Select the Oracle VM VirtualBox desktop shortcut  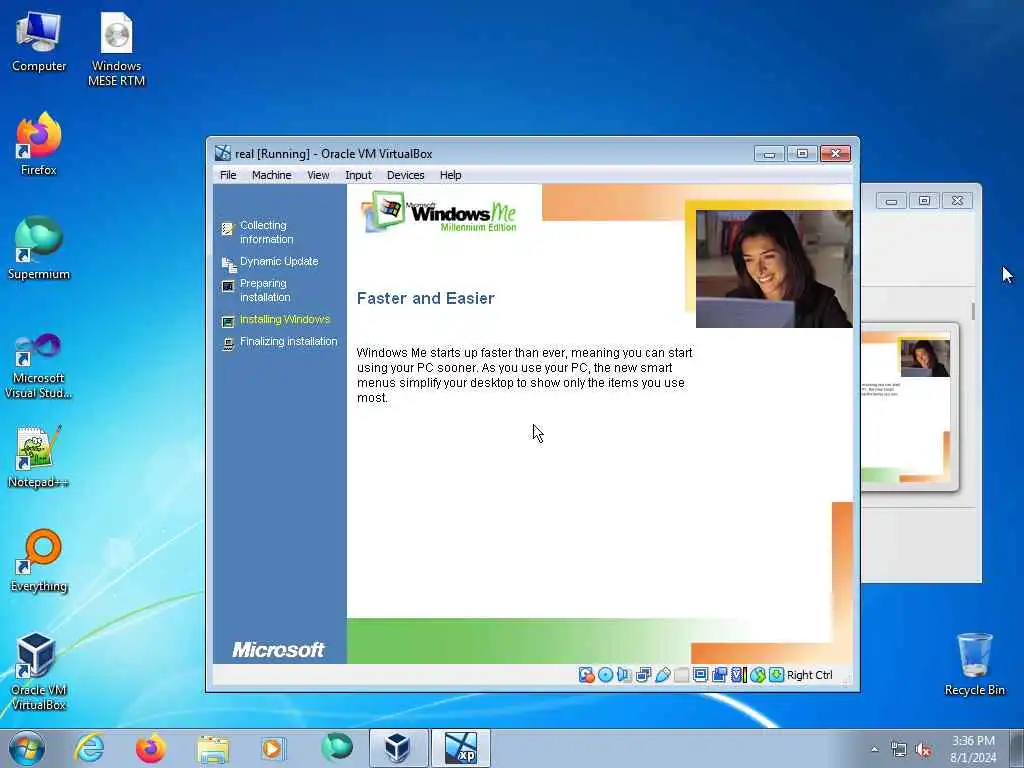pyautogui.click(x=39, y=671)
